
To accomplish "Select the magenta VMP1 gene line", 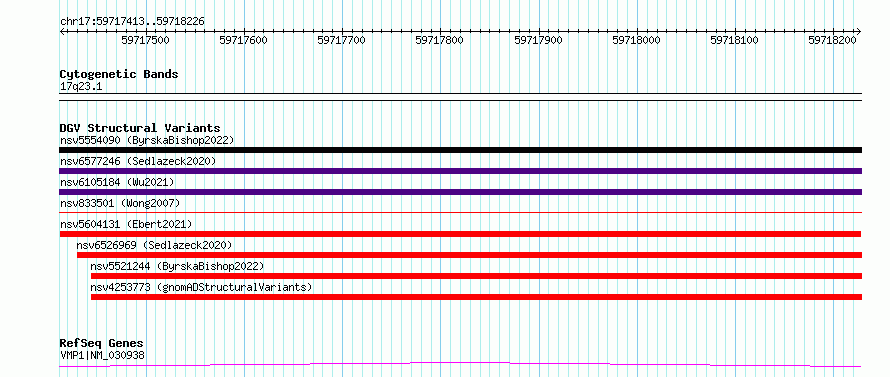I will 460,364.
